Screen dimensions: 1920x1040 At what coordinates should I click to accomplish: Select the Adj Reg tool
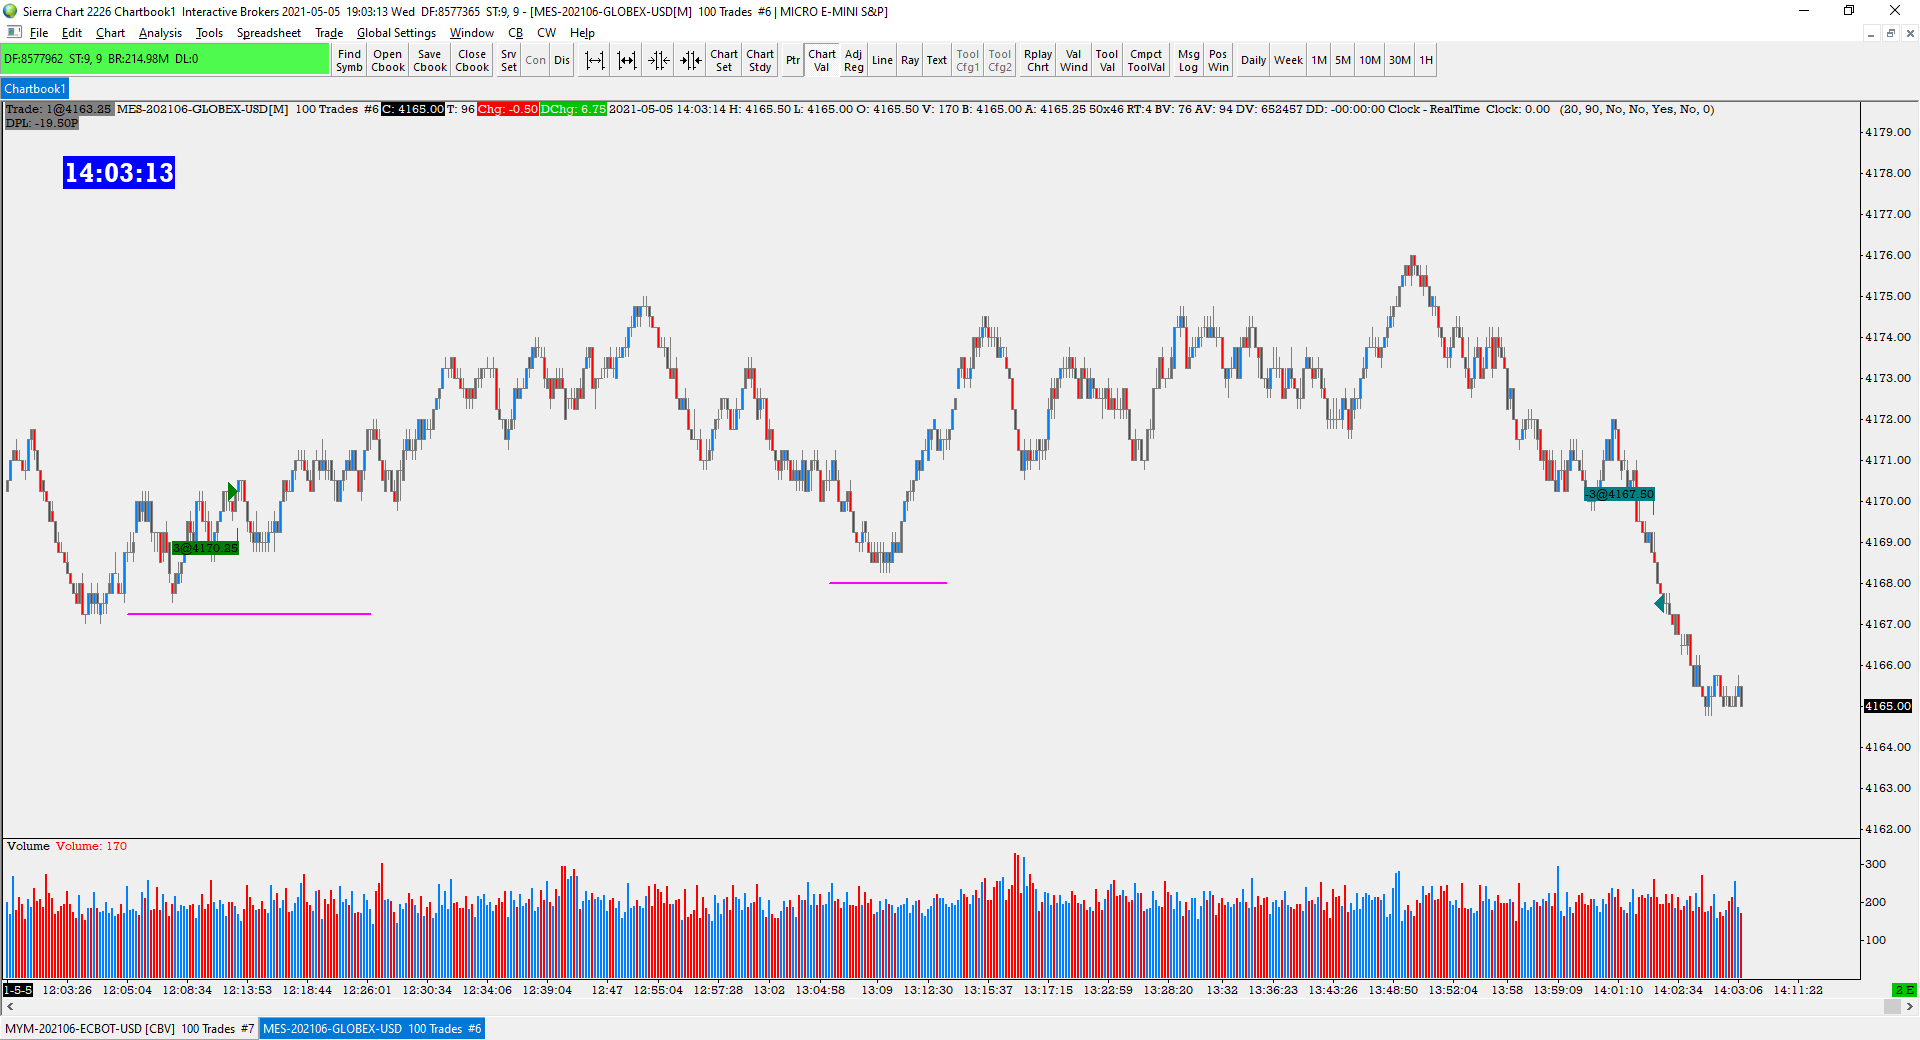[x=854, y=60]
